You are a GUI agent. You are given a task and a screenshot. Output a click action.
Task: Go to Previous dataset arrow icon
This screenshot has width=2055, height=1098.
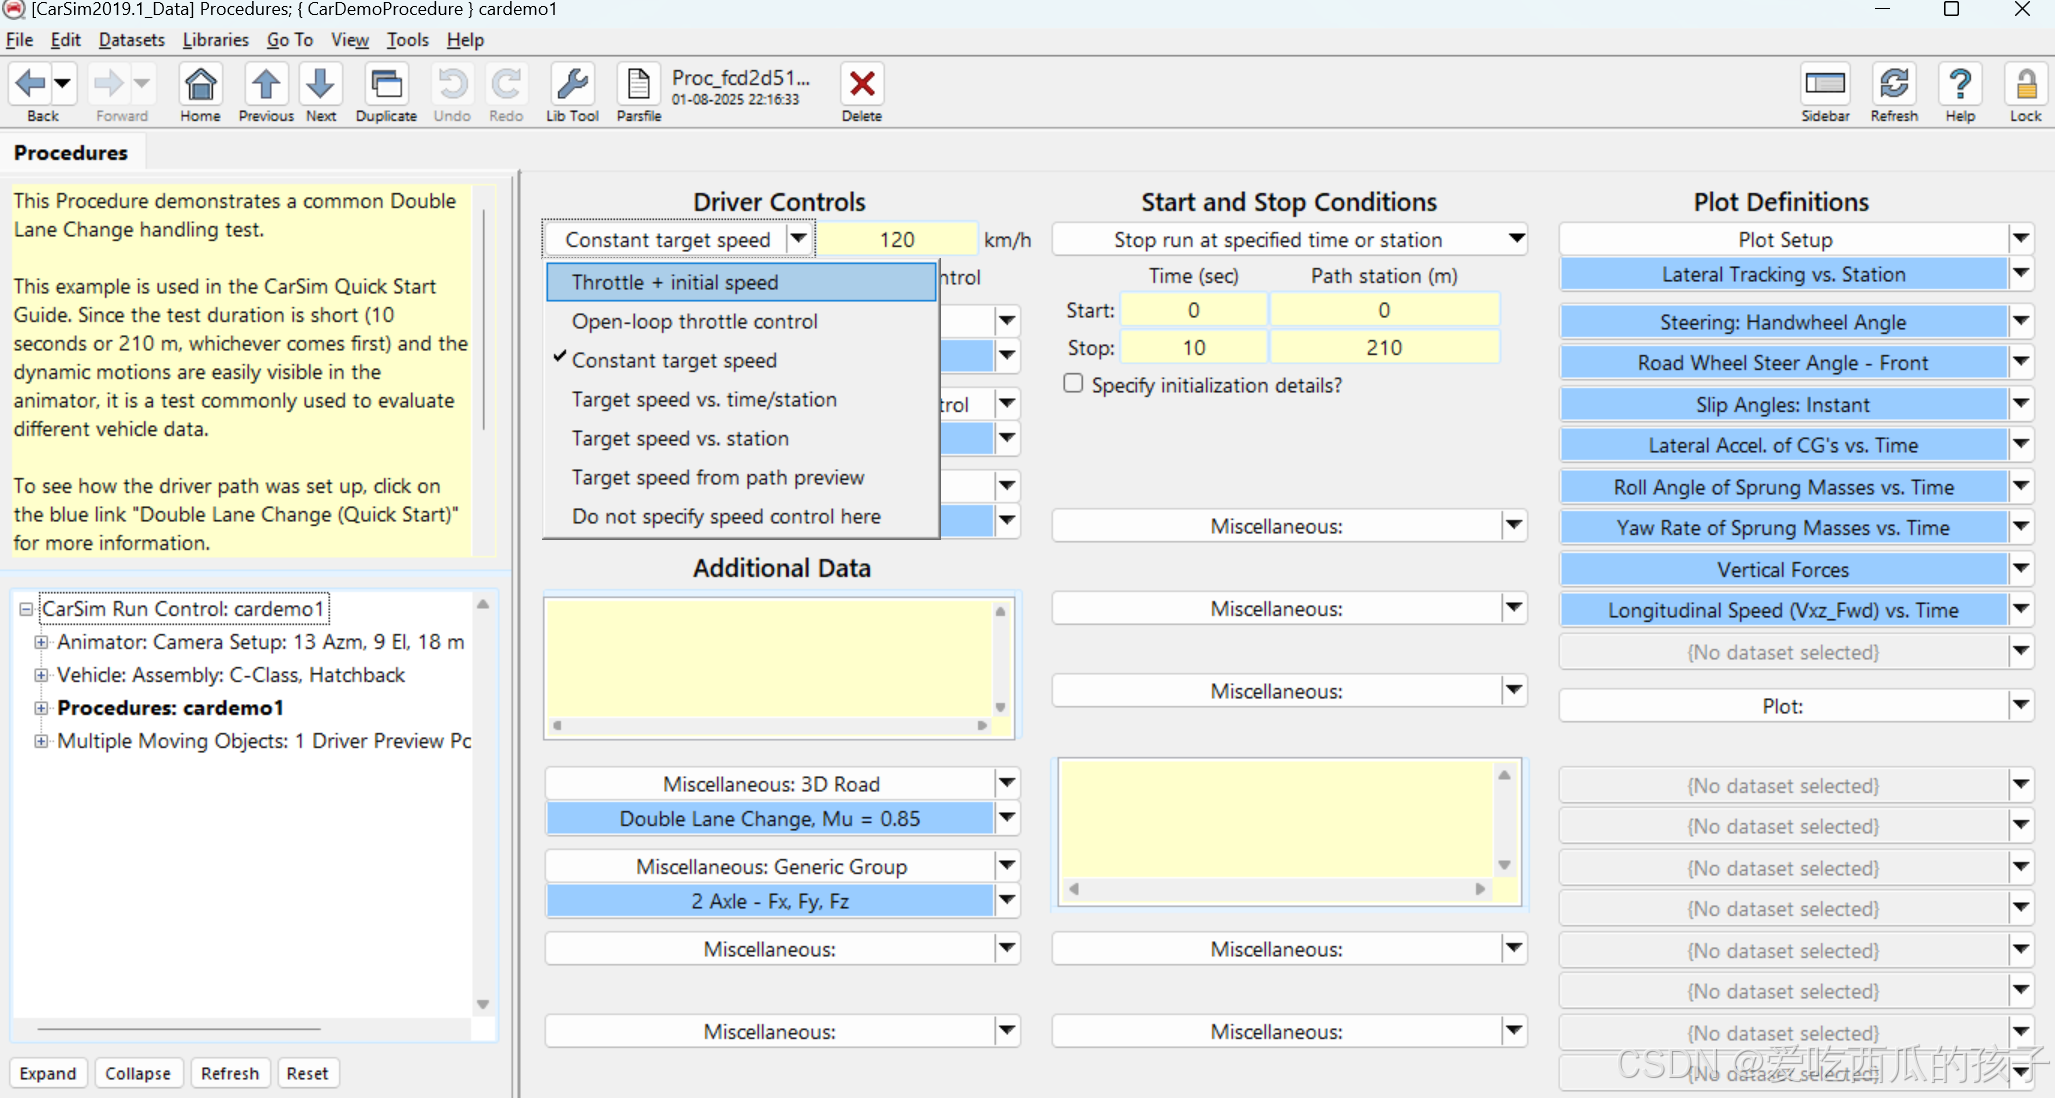click(266, 86)
